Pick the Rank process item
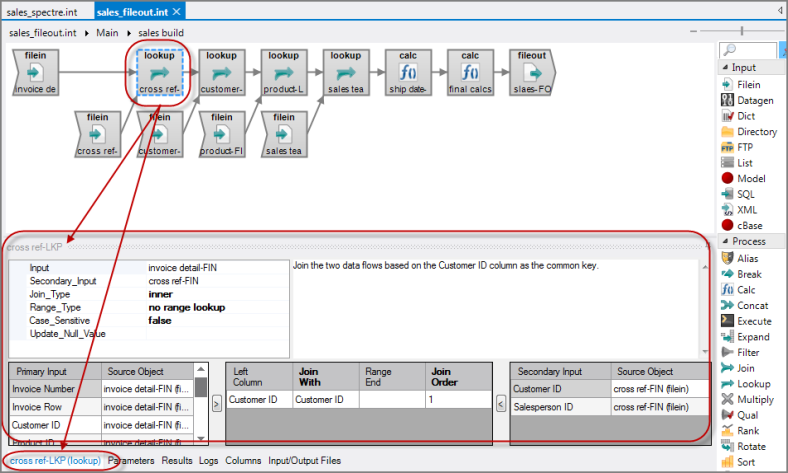Viewport: 788px width, 473px height. click(x=741, y=430)
